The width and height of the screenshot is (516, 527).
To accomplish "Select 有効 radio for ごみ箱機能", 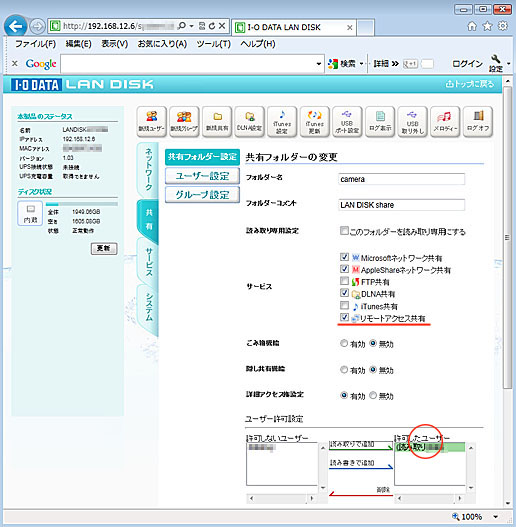I will click(344, 343).
